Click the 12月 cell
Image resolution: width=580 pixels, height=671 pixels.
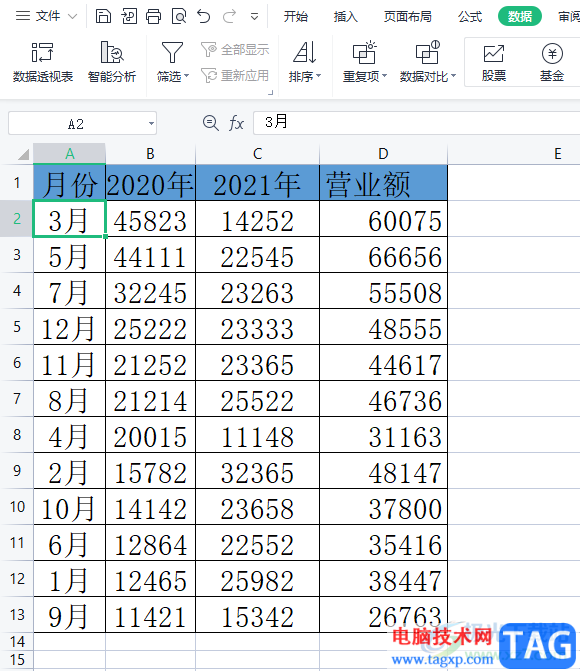point(69,327)
